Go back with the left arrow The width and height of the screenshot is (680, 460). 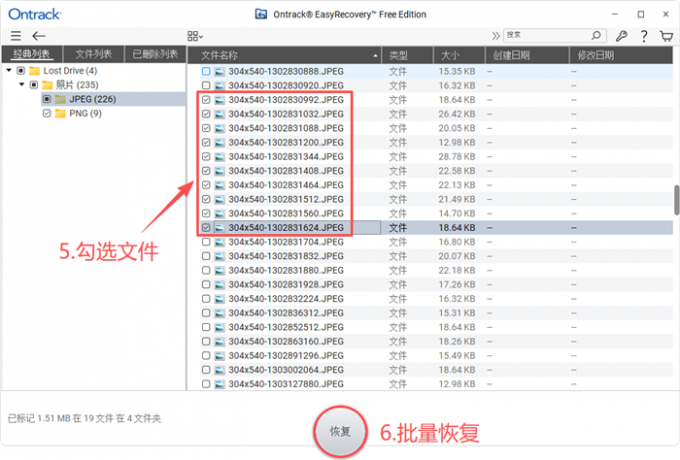39,36
